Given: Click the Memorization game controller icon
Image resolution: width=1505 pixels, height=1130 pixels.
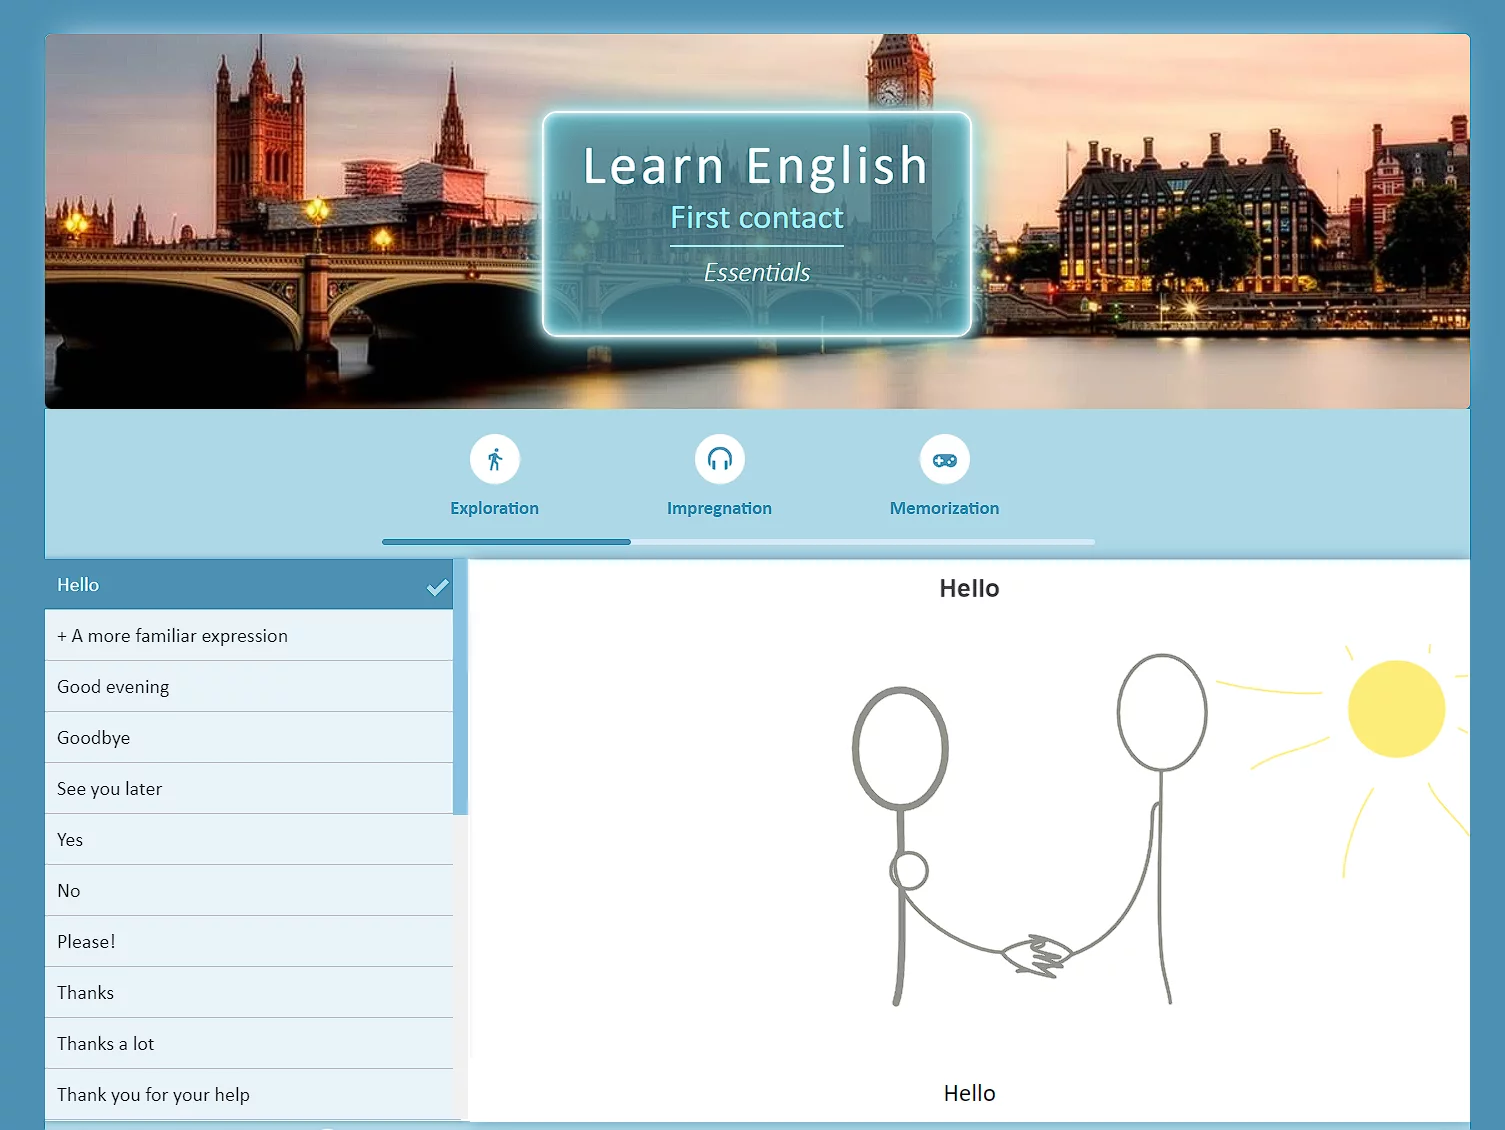Looking at the screenshot, I should (944, 459).
